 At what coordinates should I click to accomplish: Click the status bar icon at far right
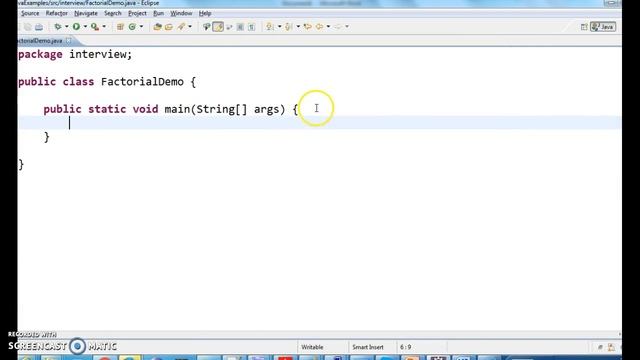tap(611, 347)
